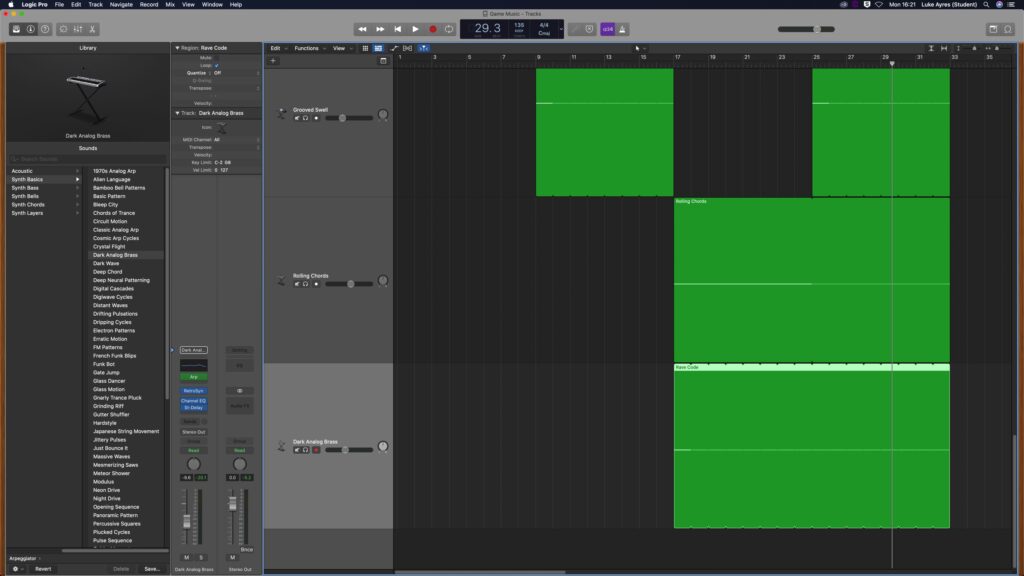Image resolution: width=1024 pixels, height=576 pixels.
Task: Open the Arp MIDI effect slot
Action: pos(193,377)
